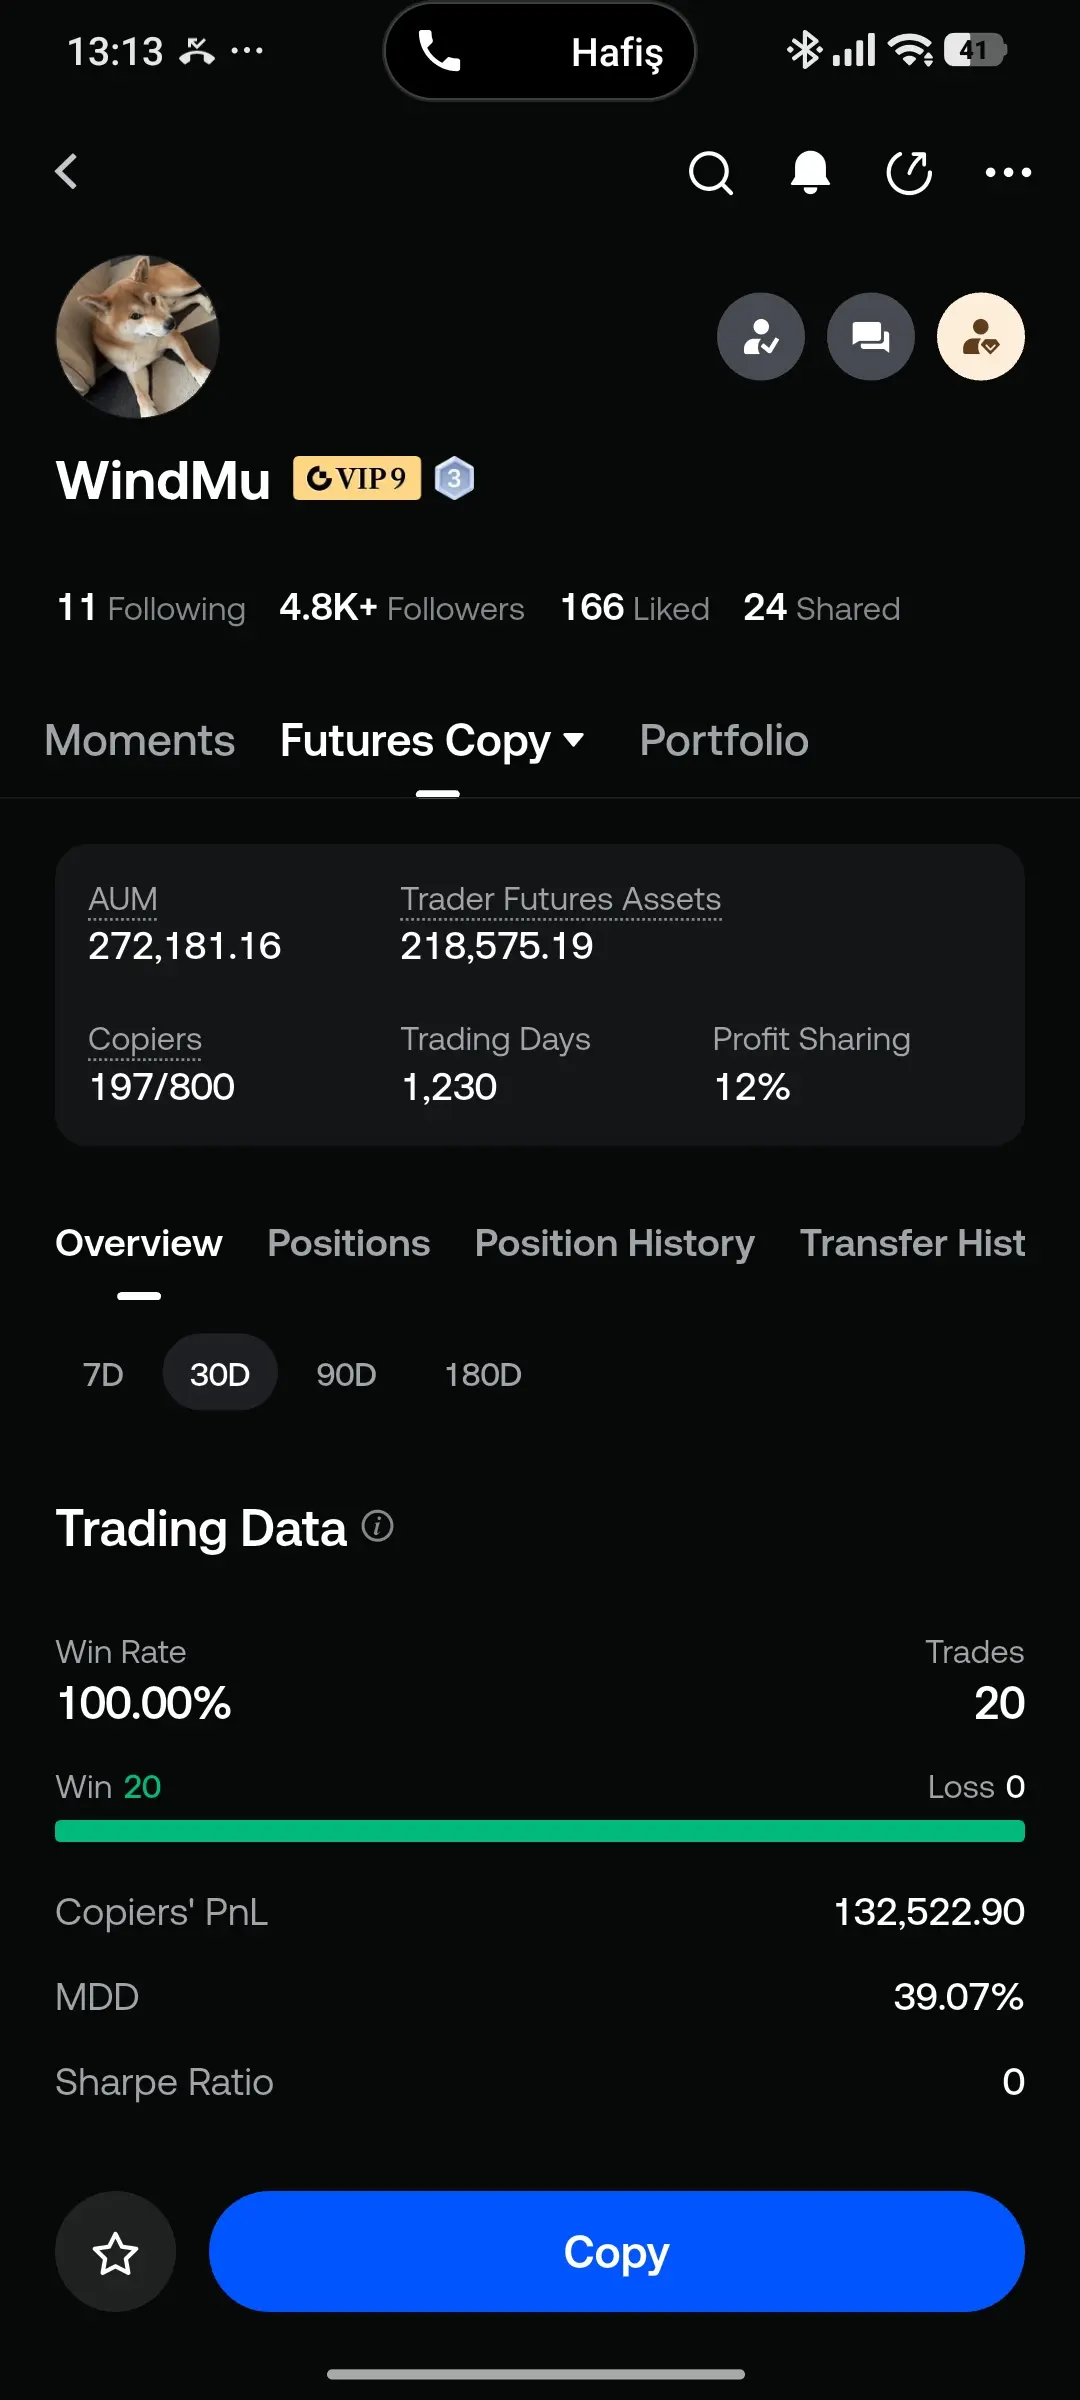Select the 180D time range
Screen dimensions: 1080x2400
[x=483, y=1374]
